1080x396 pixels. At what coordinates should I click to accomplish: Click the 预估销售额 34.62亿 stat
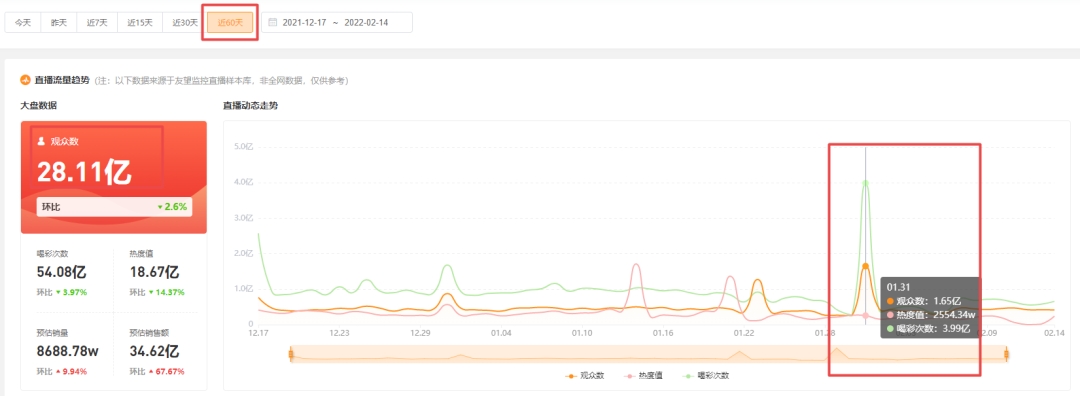pos(154,351)
